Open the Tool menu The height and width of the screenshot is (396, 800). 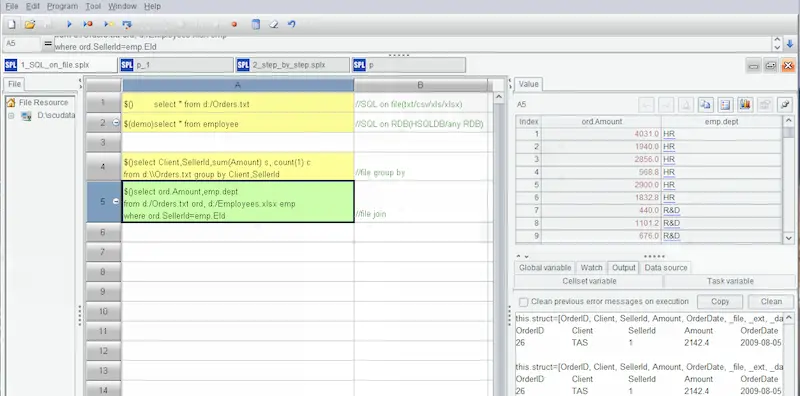pos(93,6)
